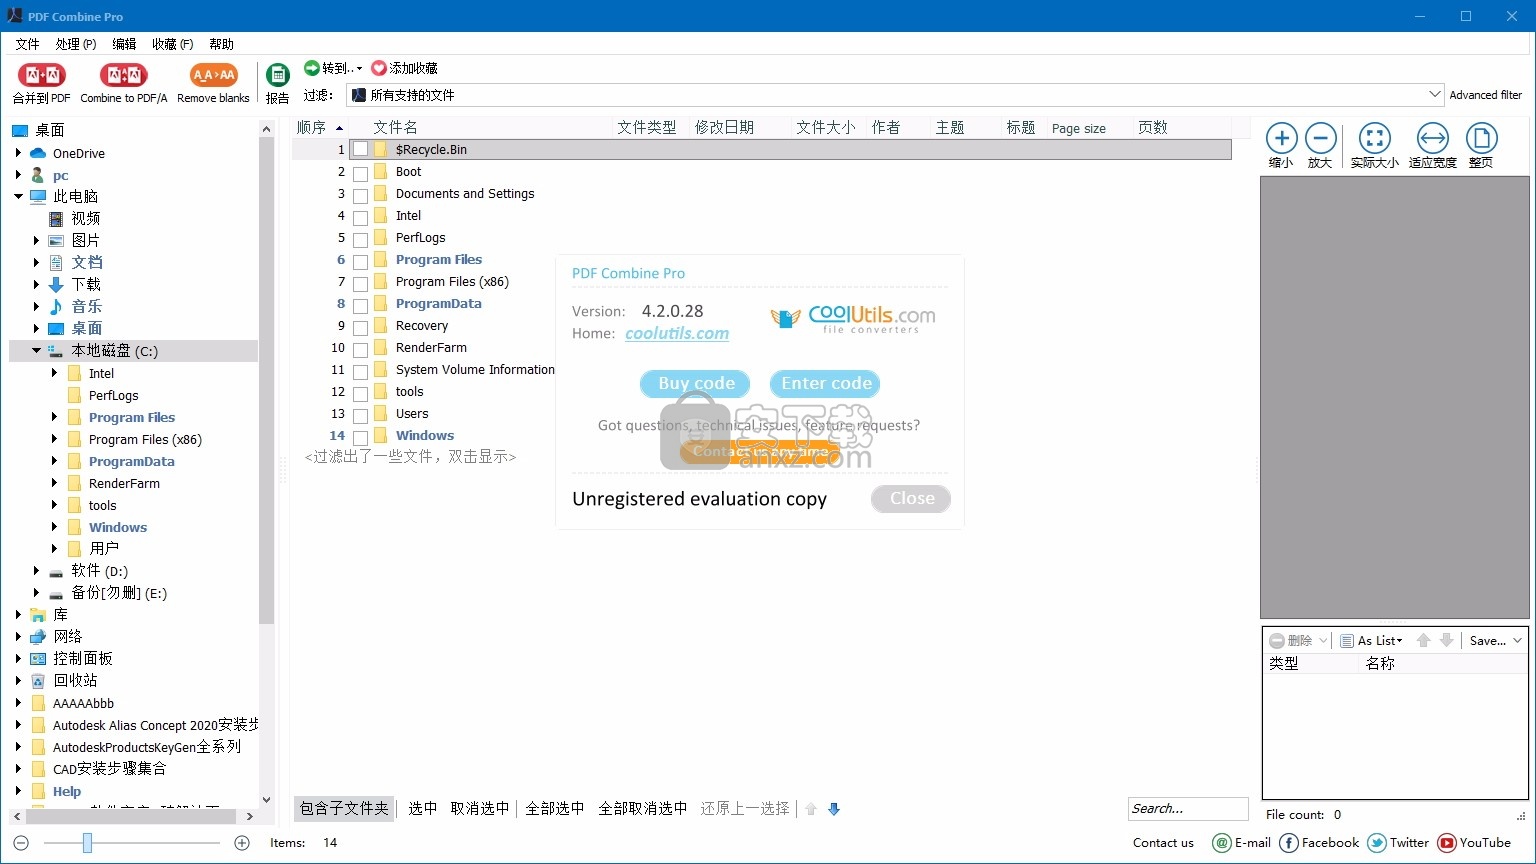Click 全部选中 select all button
This screenshot has height=864, width=1536.
point(555,808)
